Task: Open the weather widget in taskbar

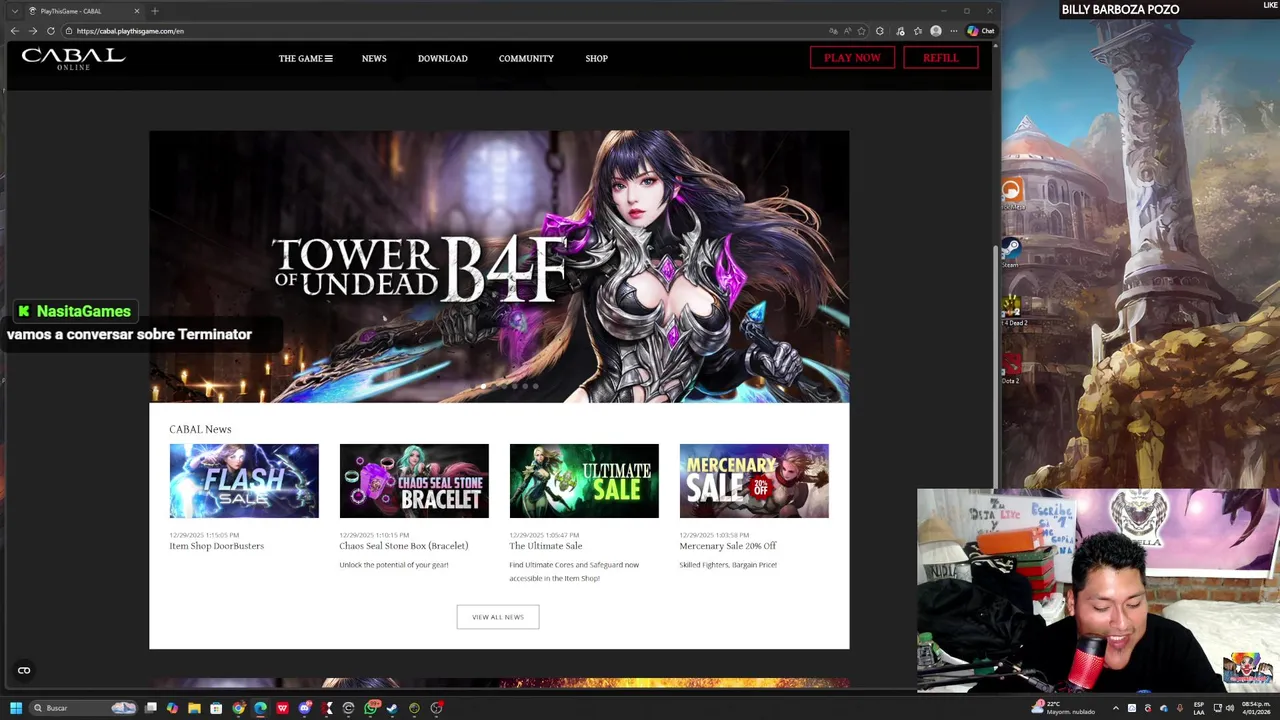Action: [1063, 708]
